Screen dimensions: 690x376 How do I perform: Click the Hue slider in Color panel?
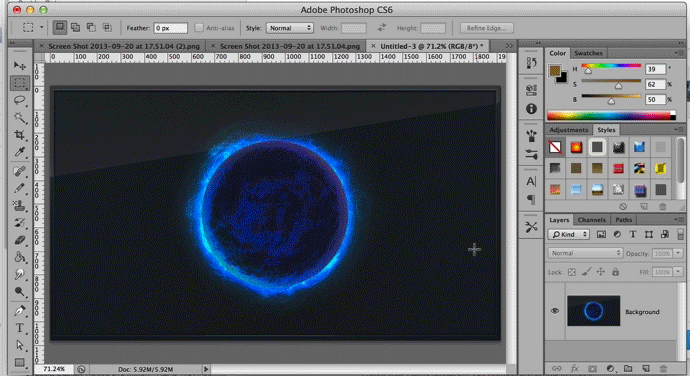coord(611,66)
